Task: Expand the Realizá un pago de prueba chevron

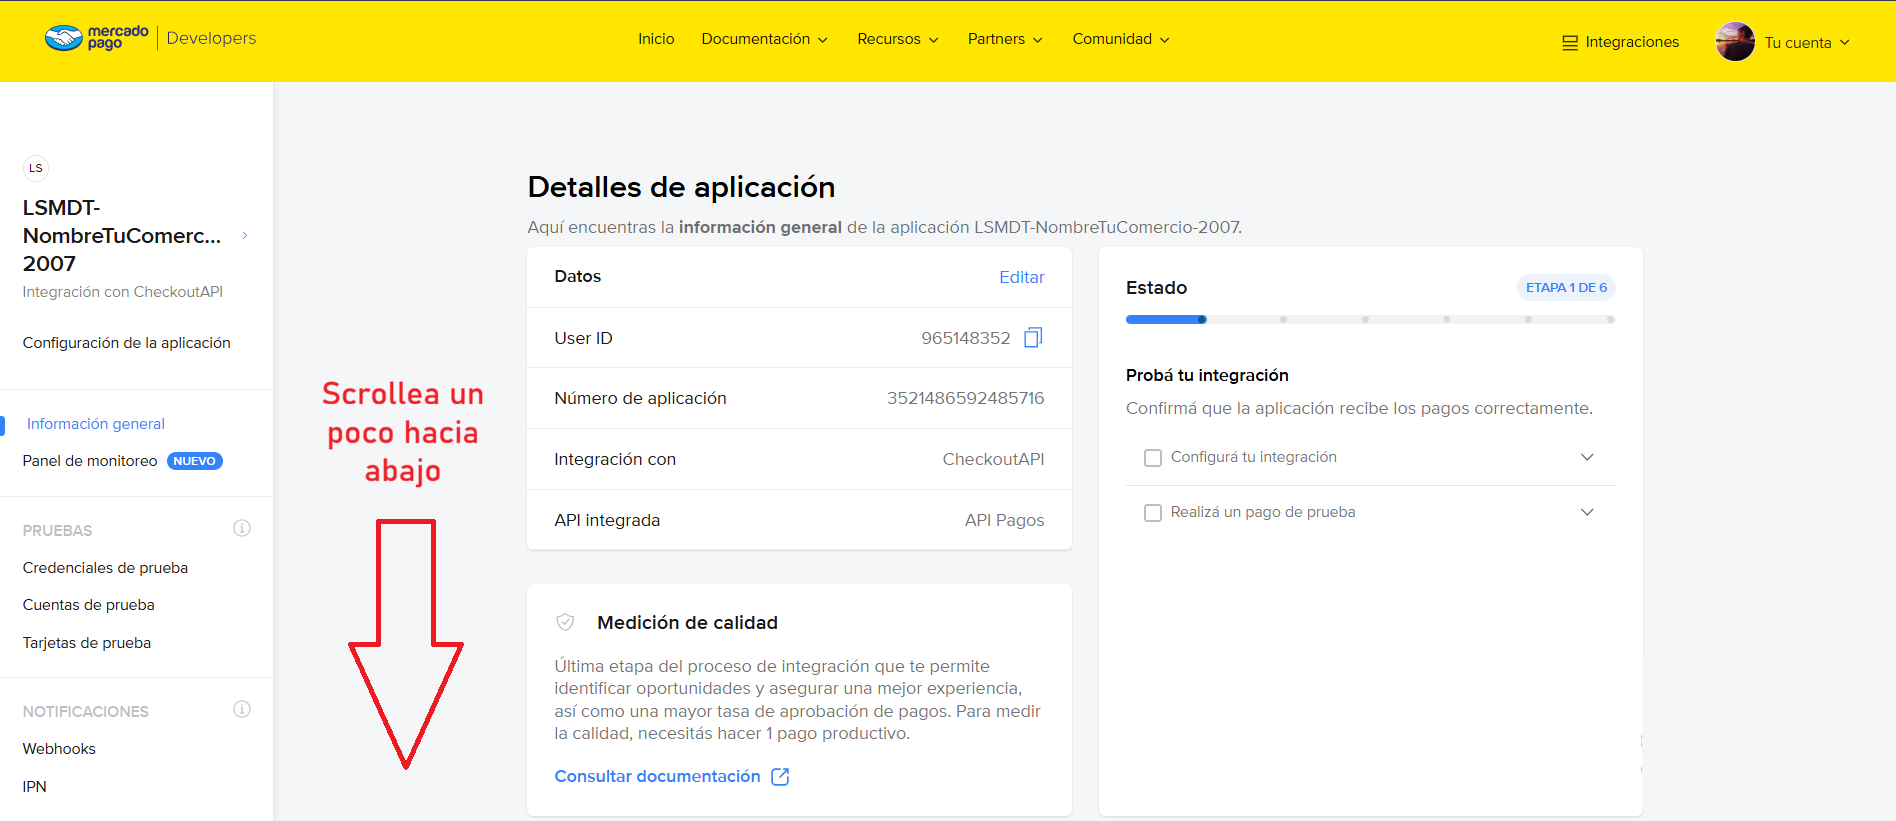Action: pyautogui.click(x=1587, y=512)
